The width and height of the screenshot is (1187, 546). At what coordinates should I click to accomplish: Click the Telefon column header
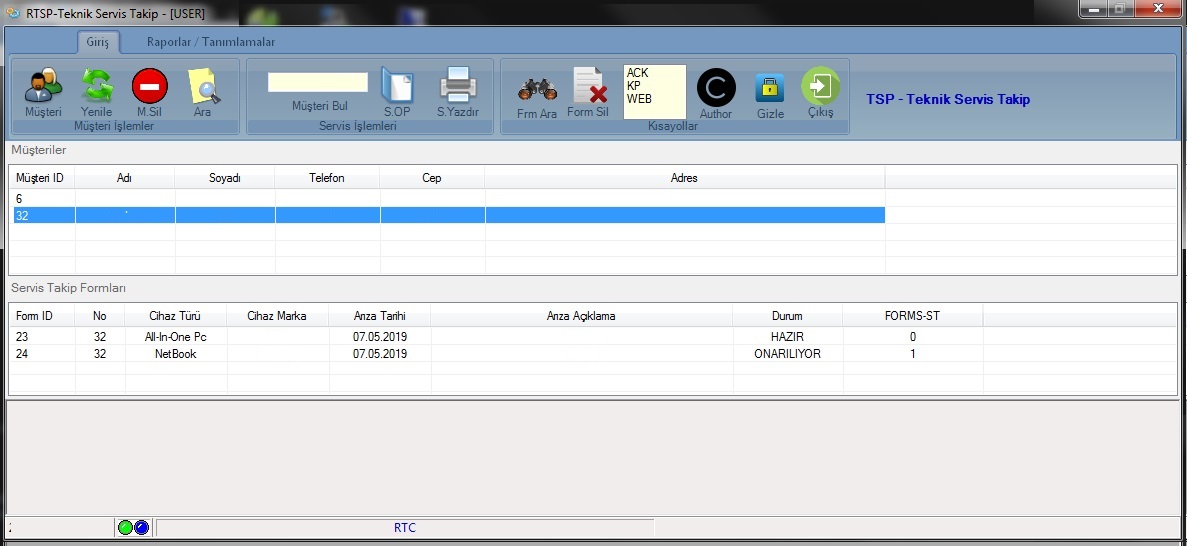[327, 178]
